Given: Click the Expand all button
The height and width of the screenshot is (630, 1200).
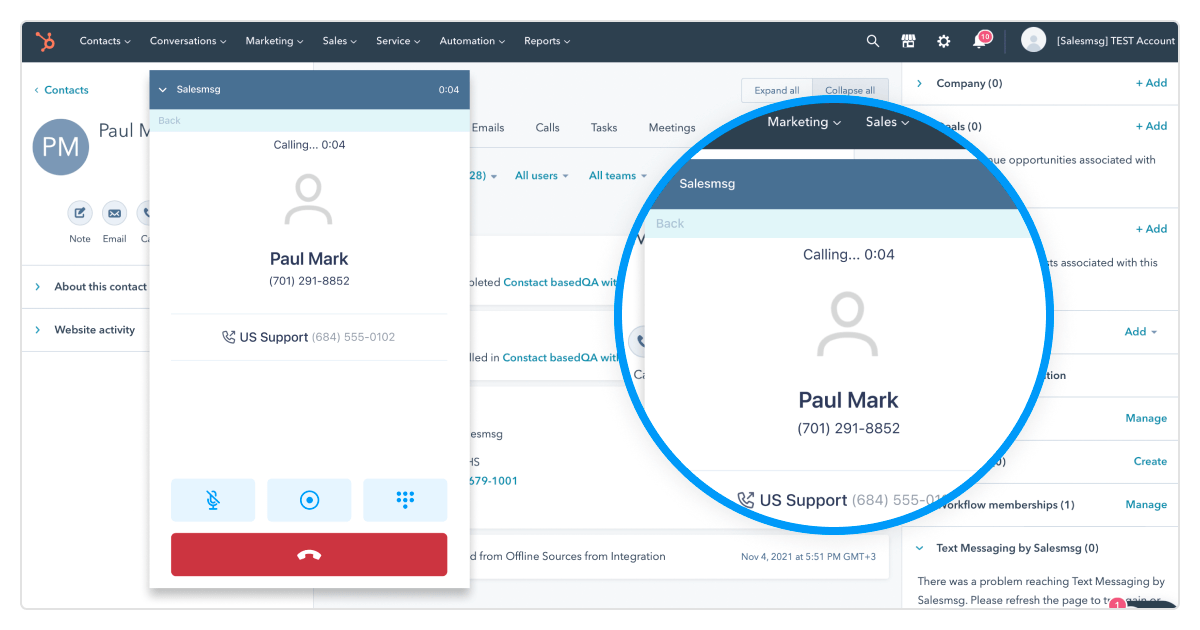Looking at the screenshot, I should point(777,90).
